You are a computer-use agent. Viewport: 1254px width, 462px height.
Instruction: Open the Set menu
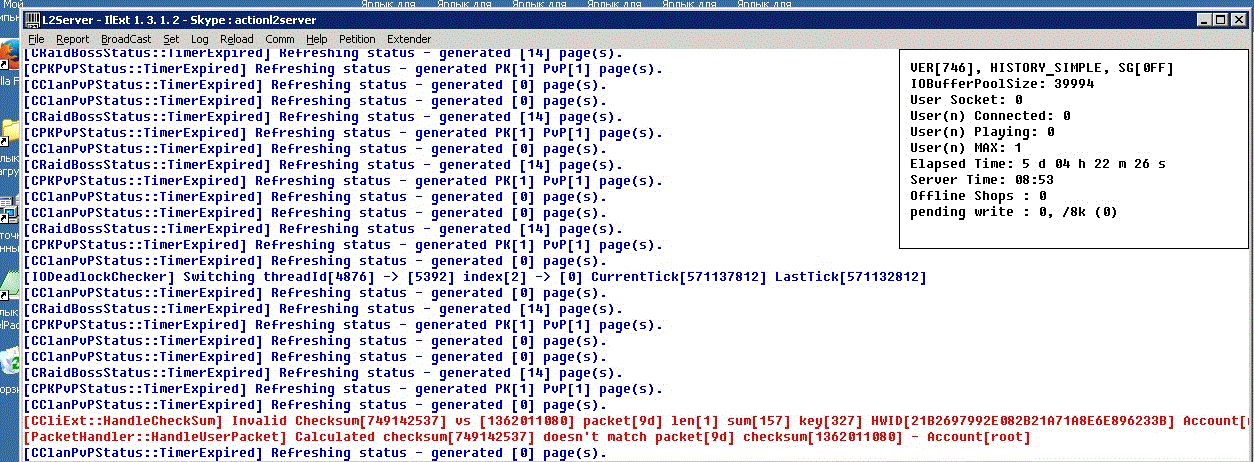click(171, 39)
